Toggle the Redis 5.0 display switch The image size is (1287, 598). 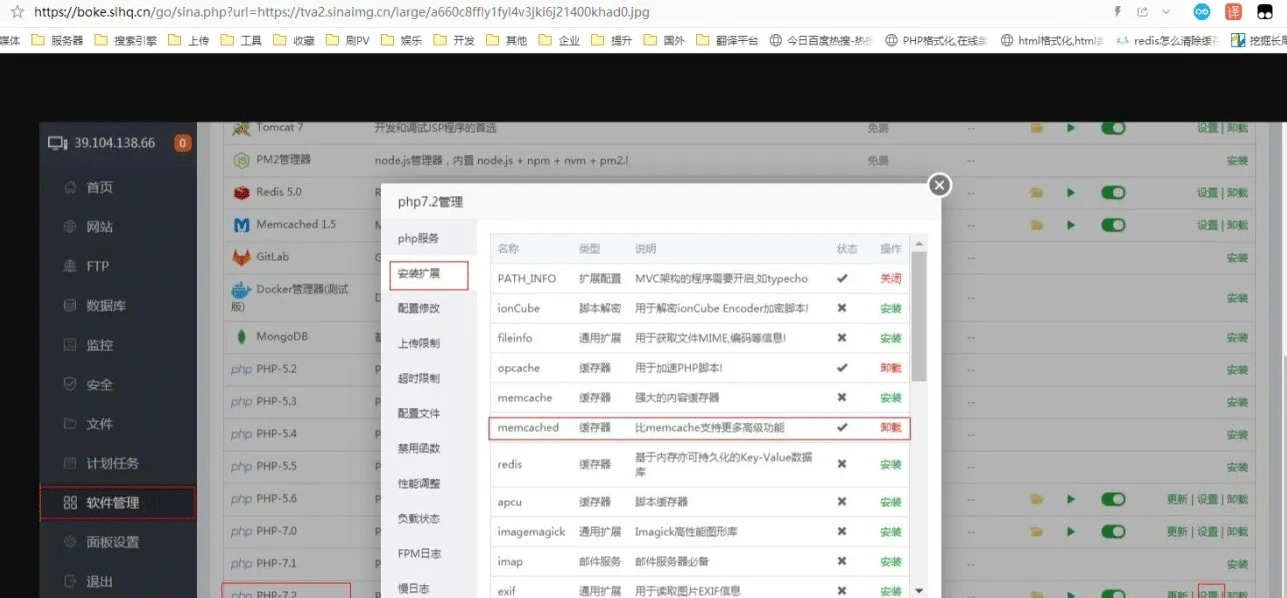[1112, 192]
